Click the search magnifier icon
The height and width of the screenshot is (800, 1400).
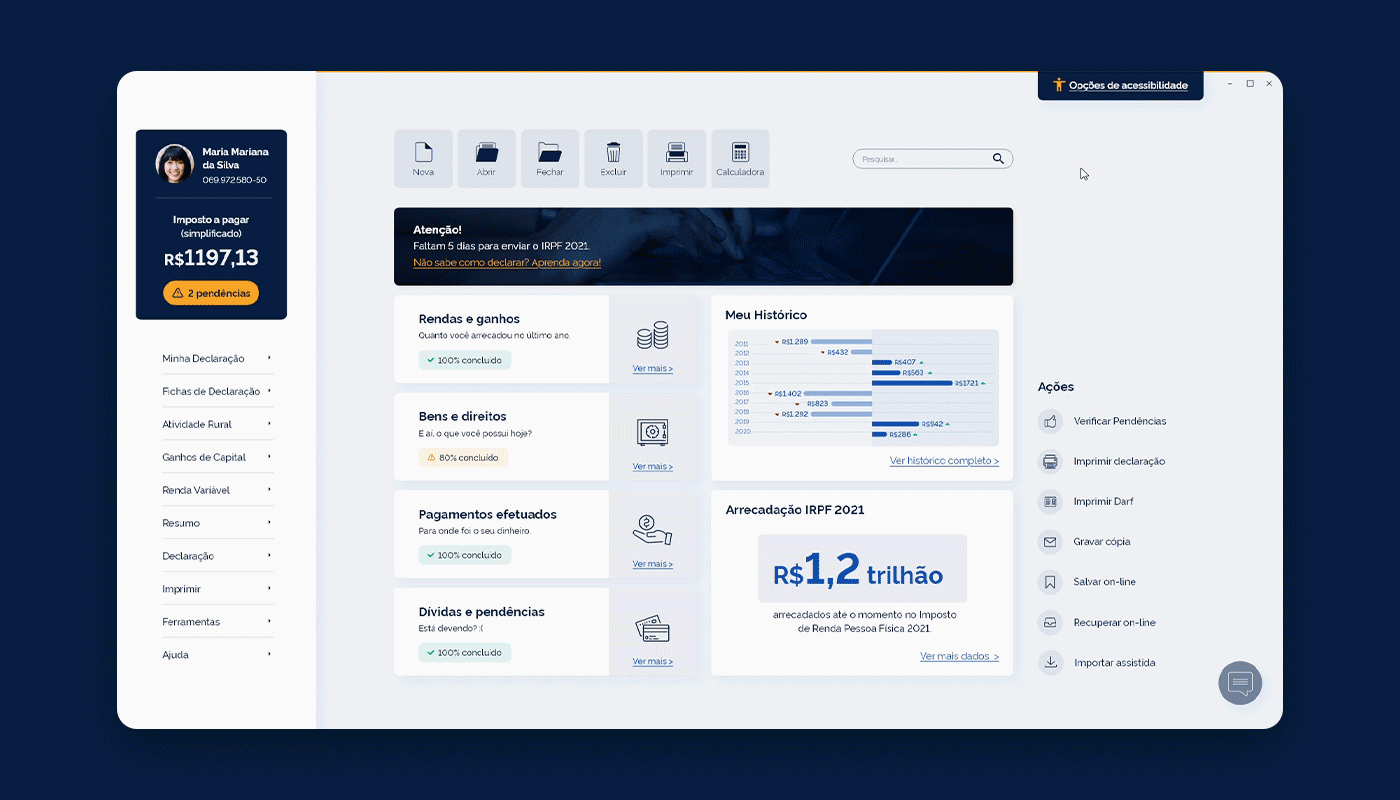click(998, 159)
